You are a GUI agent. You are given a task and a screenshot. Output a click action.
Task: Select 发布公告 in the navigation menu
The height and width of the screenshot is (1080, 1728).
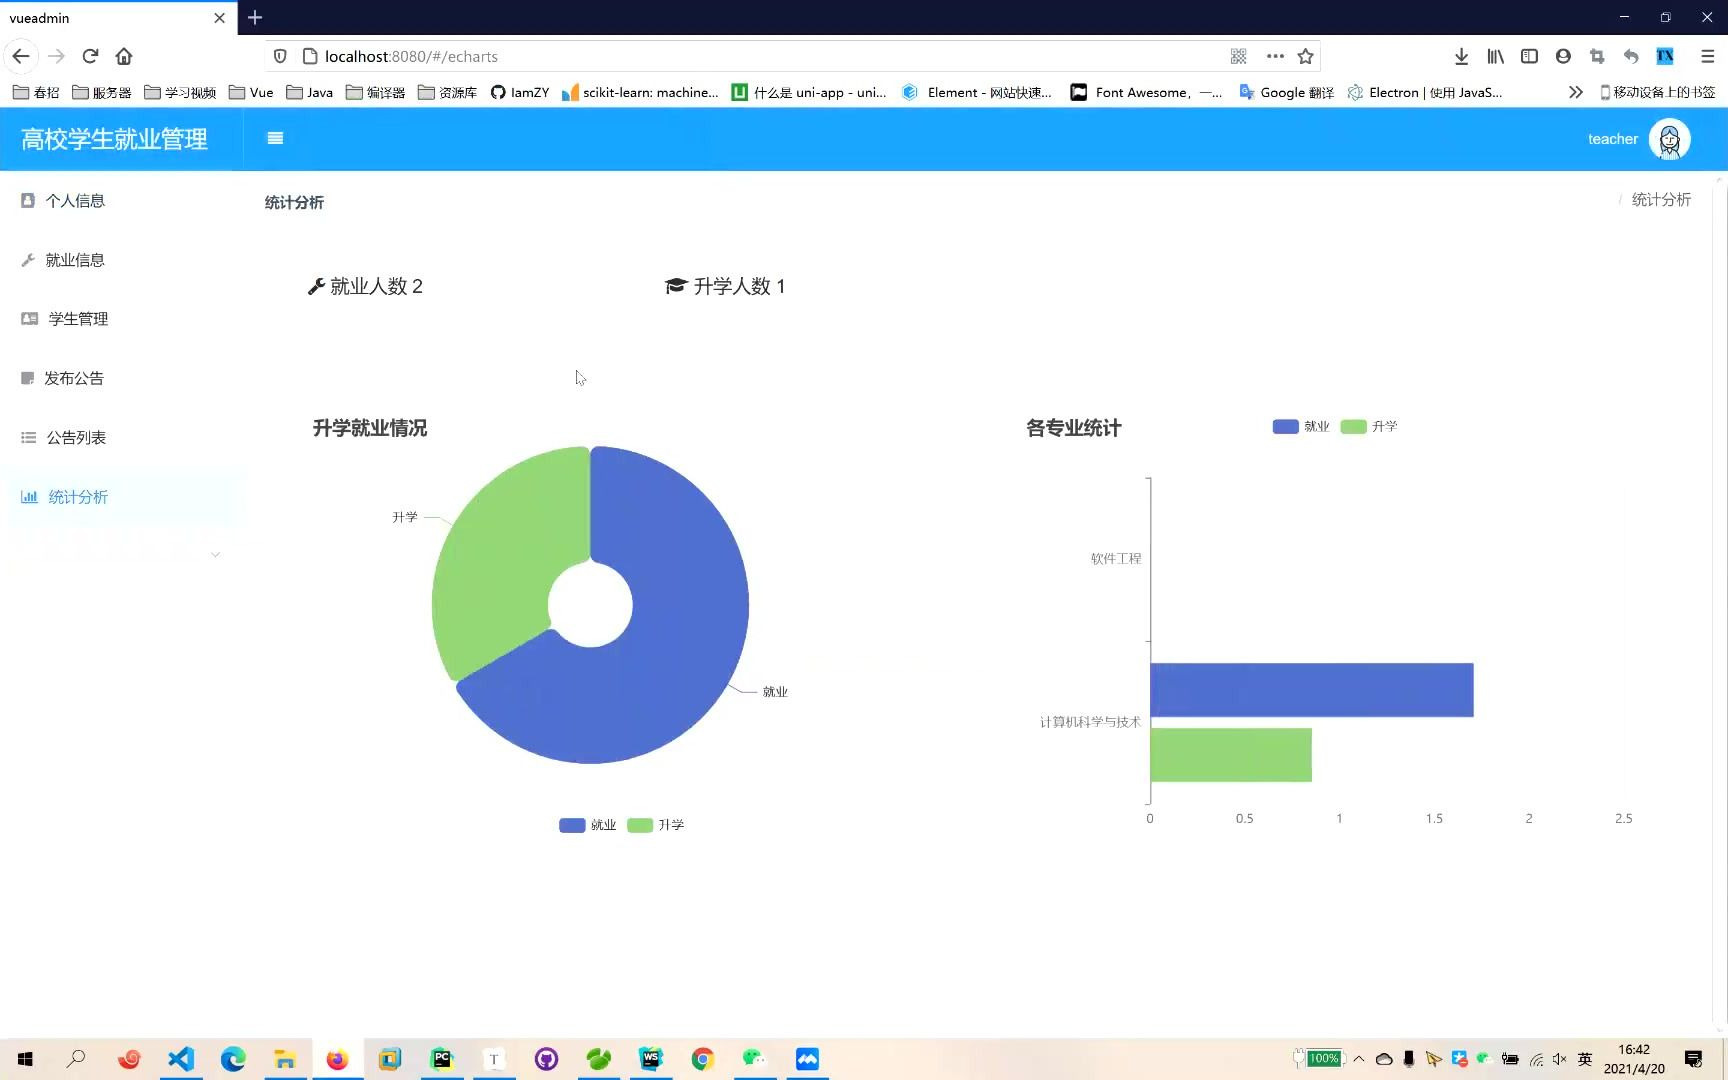(72, 378)
